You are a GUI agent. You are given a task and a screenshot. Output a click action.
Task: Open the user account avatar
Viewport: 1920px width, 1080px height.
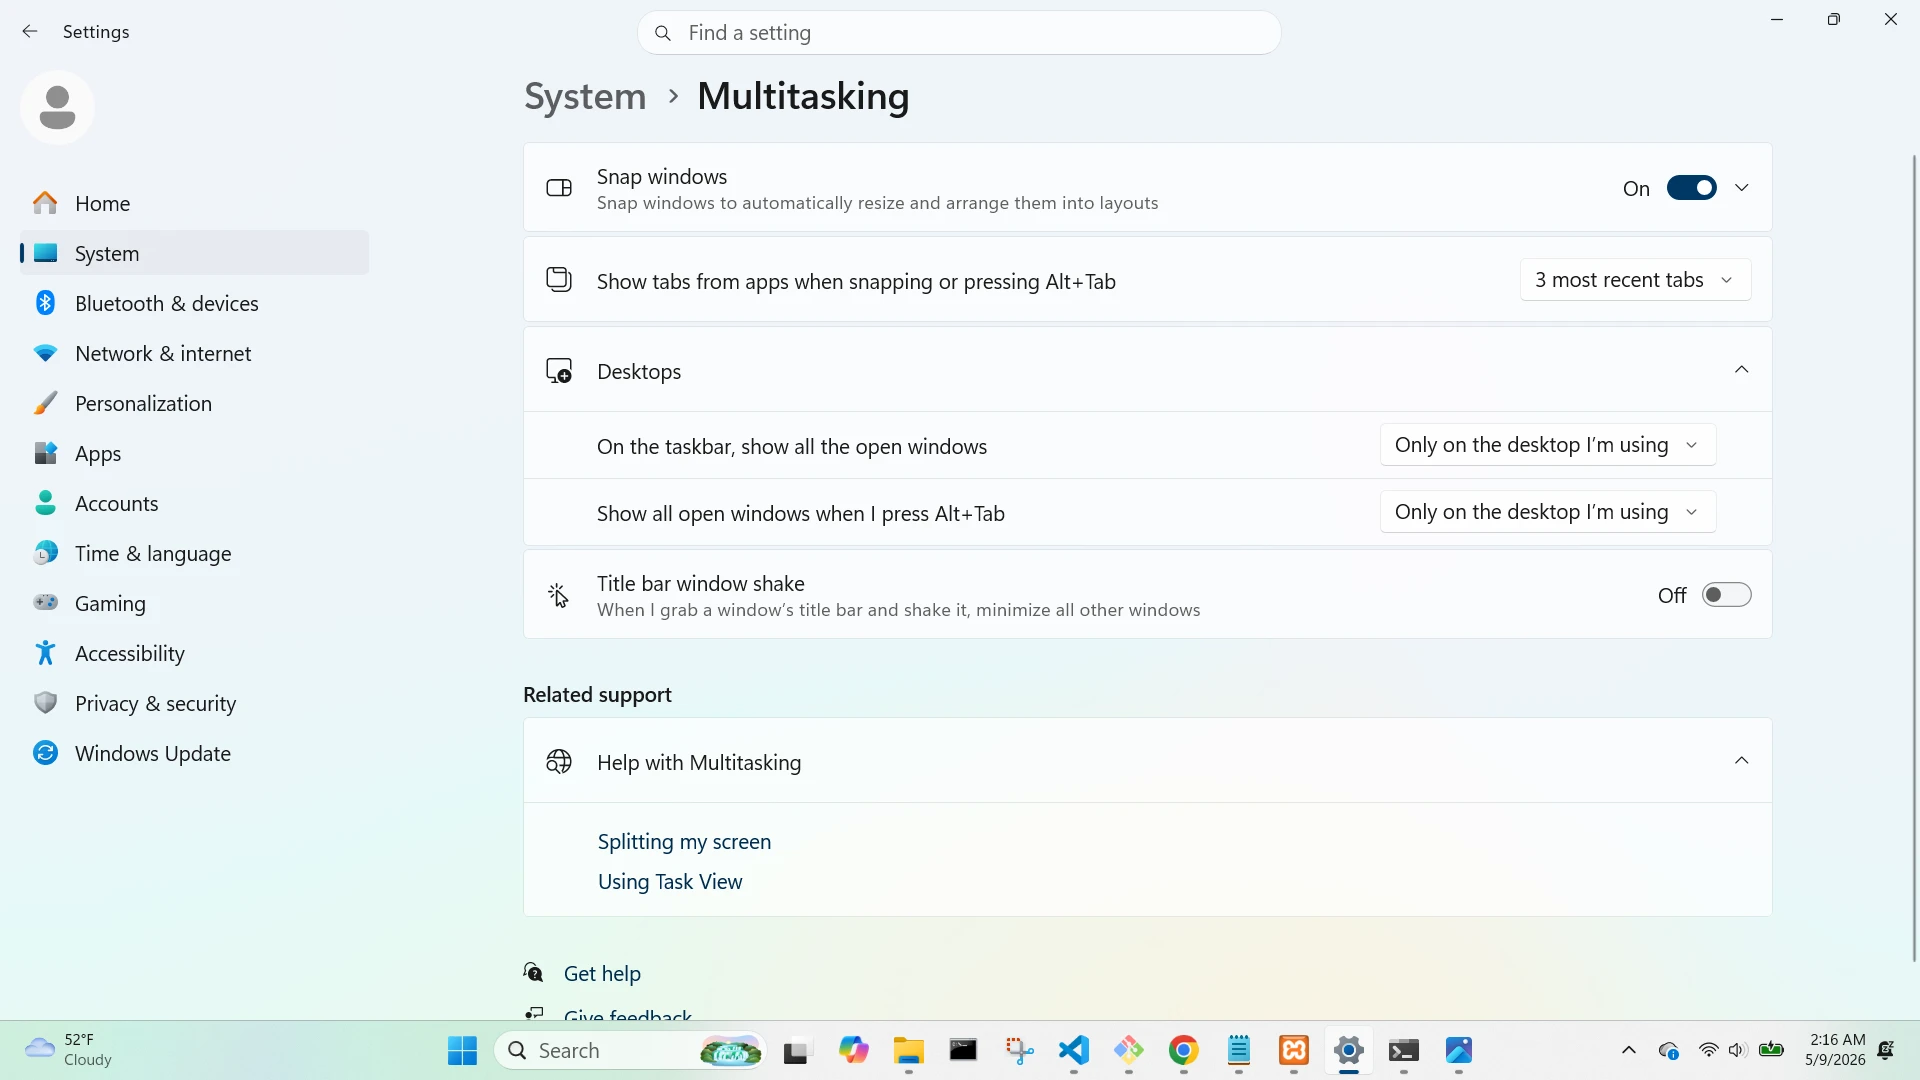[57, 107]
